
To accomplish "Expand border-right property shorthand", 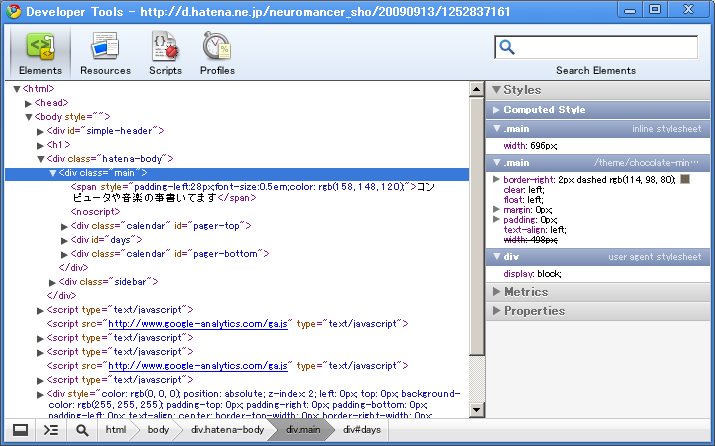I will 497,179.
